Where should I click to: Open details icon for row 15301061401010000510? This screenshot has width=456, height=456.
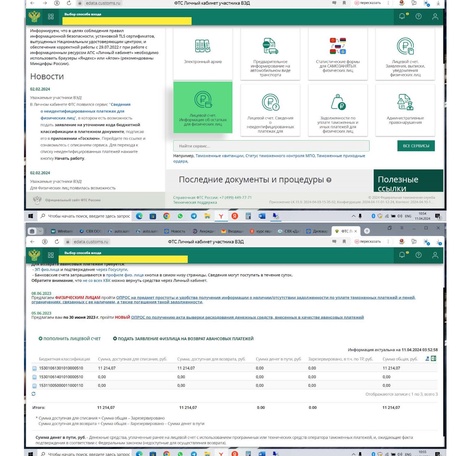[x=34, y=377]
